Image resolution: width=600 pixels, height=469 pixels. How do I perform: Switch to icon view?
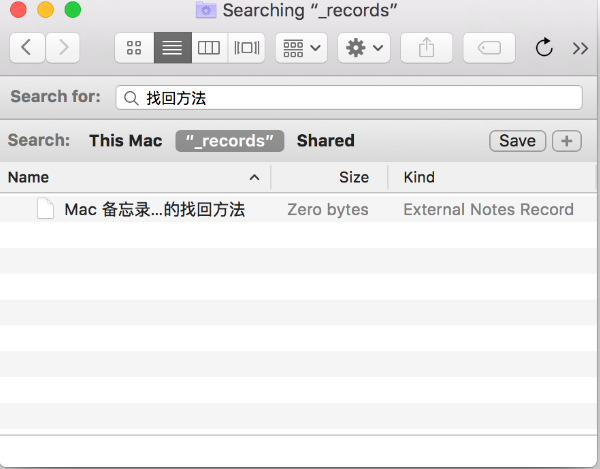point(134,47)
